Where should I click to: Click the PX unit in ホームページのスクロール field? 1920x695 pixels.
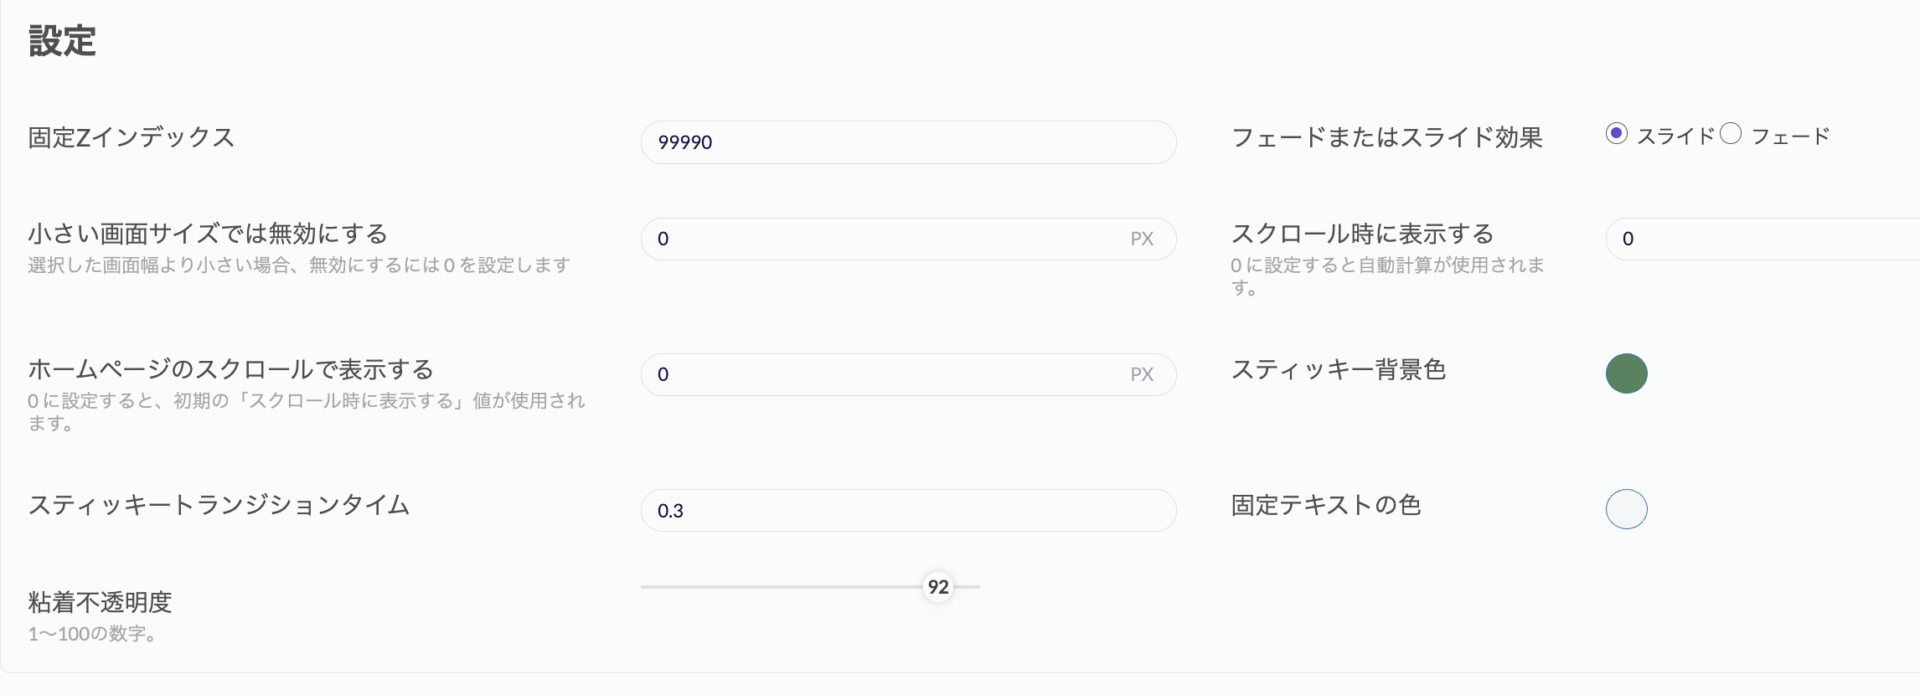click(x=1142, y=374)
